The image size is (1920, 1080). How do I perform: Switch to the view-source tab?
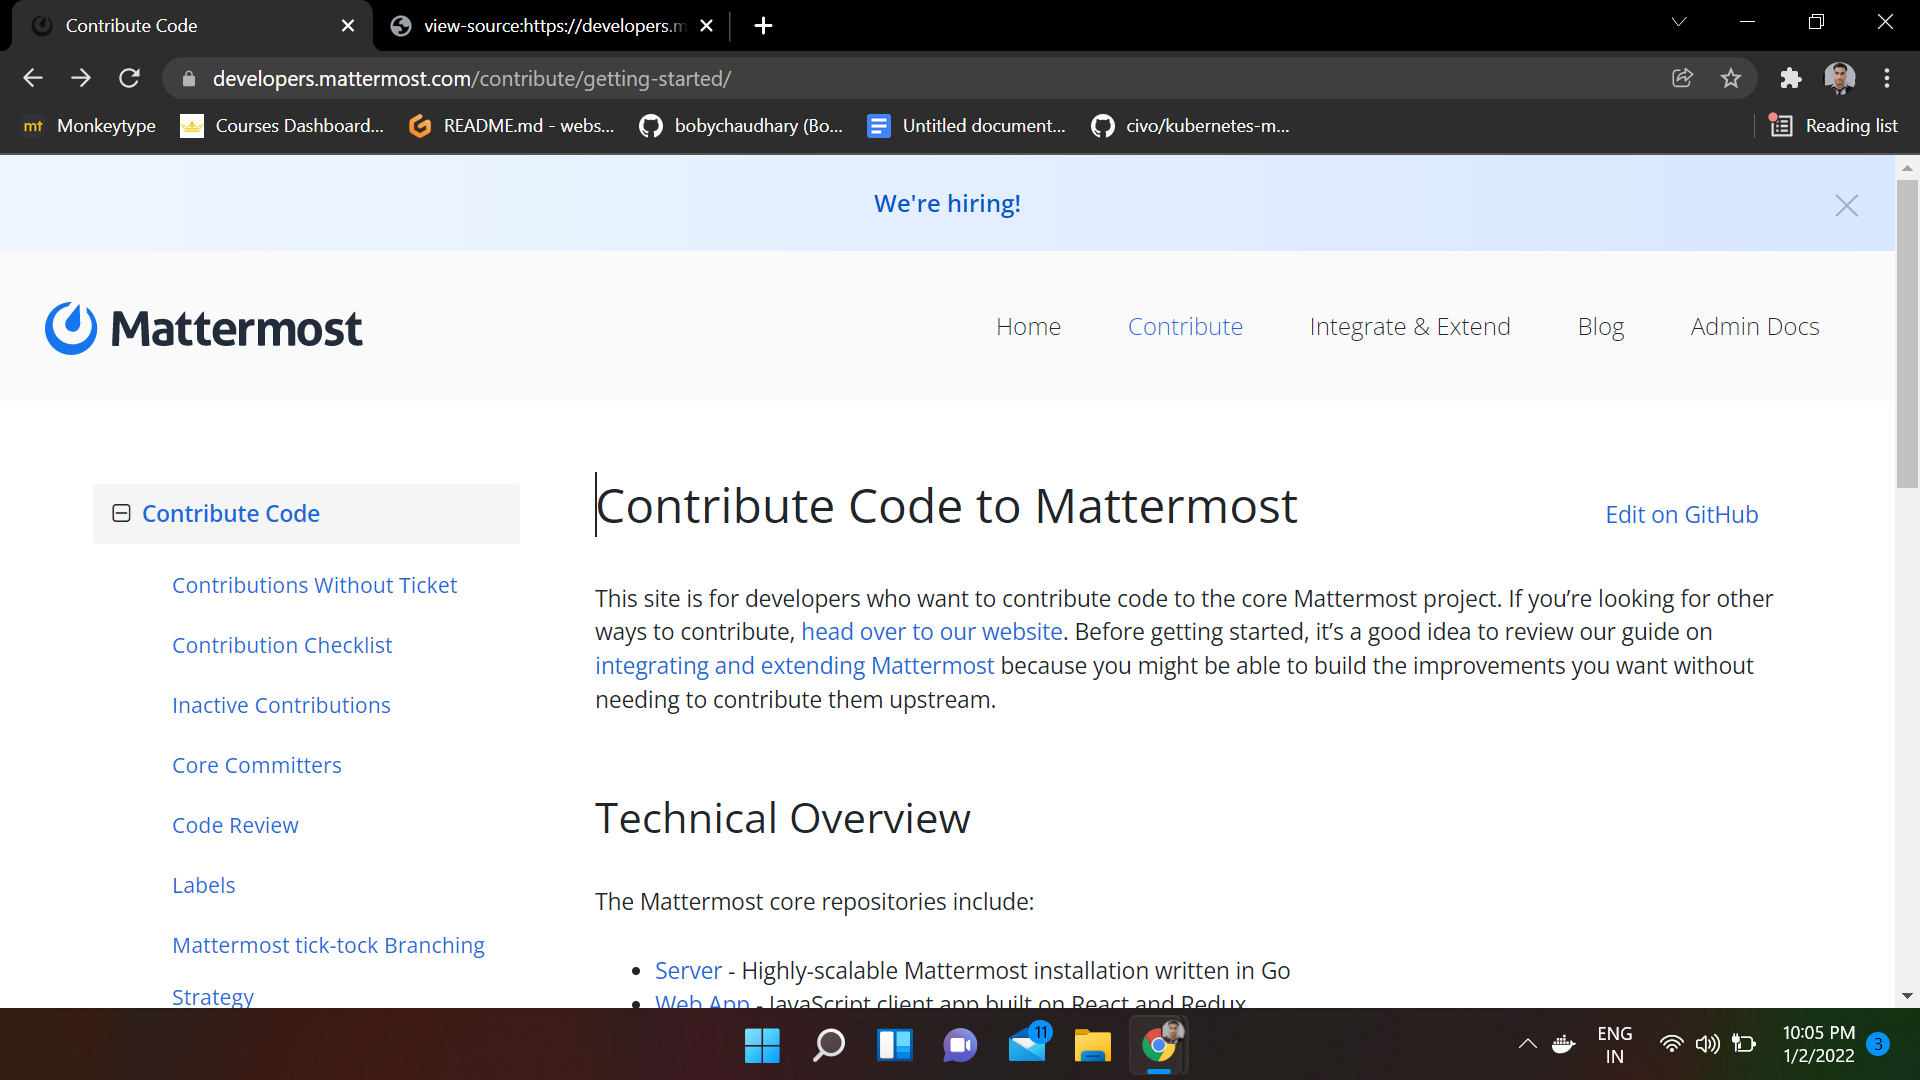pos(548,26)
